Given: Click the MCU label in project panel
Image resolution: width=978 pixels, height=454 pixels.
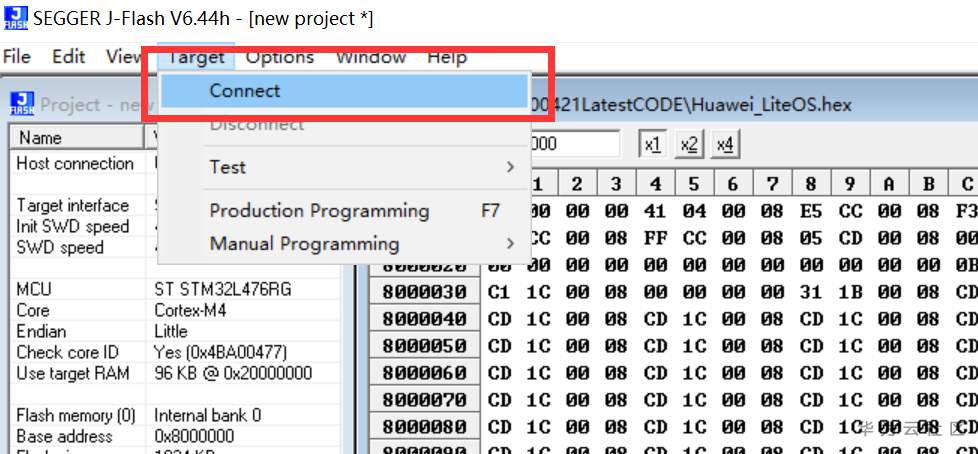Looking at the screenshot, I should pos(34,289).
